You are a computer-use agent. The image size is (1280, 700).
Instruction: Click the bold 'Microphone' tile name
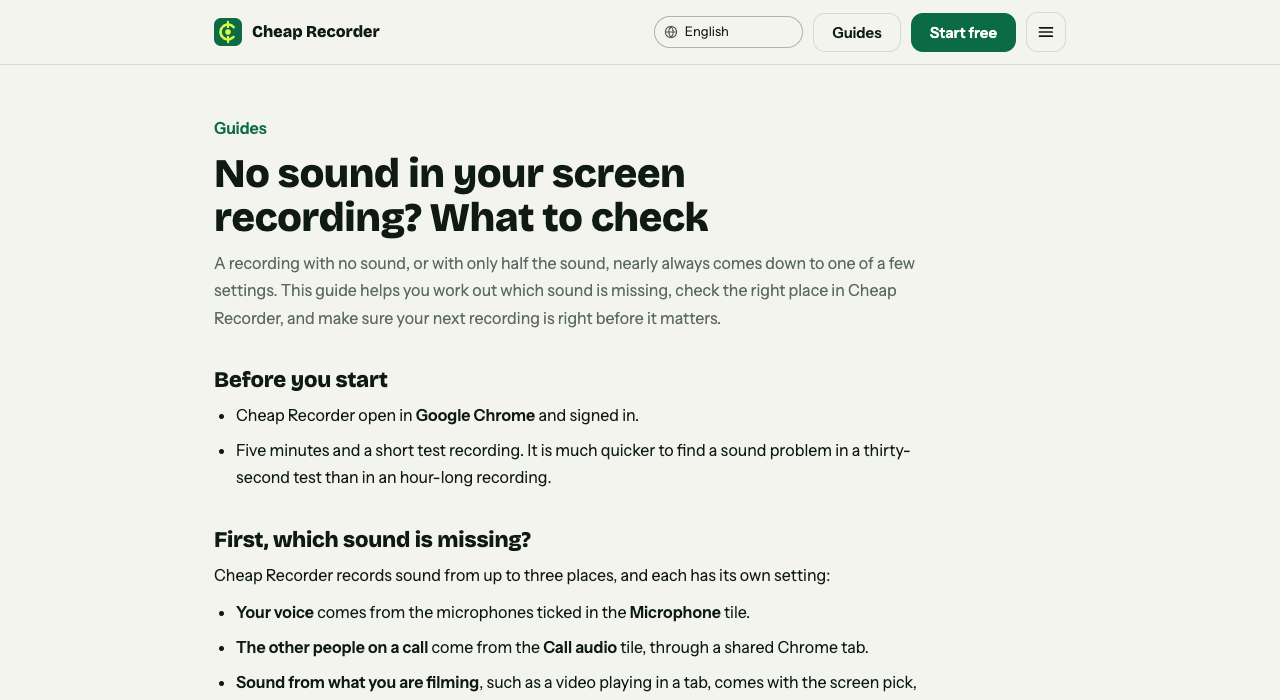point(675,612)
